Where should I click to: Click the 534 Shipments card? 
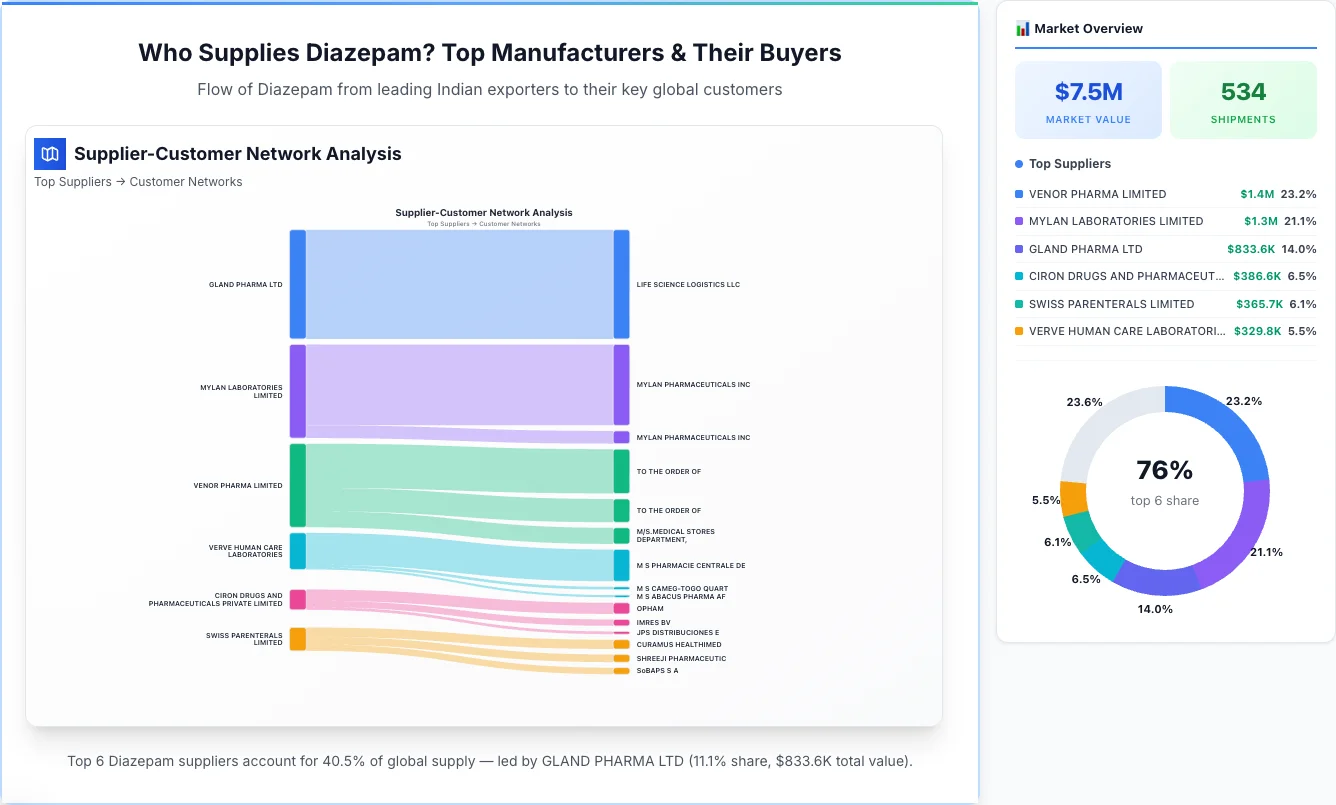(x=1243, y=99)
